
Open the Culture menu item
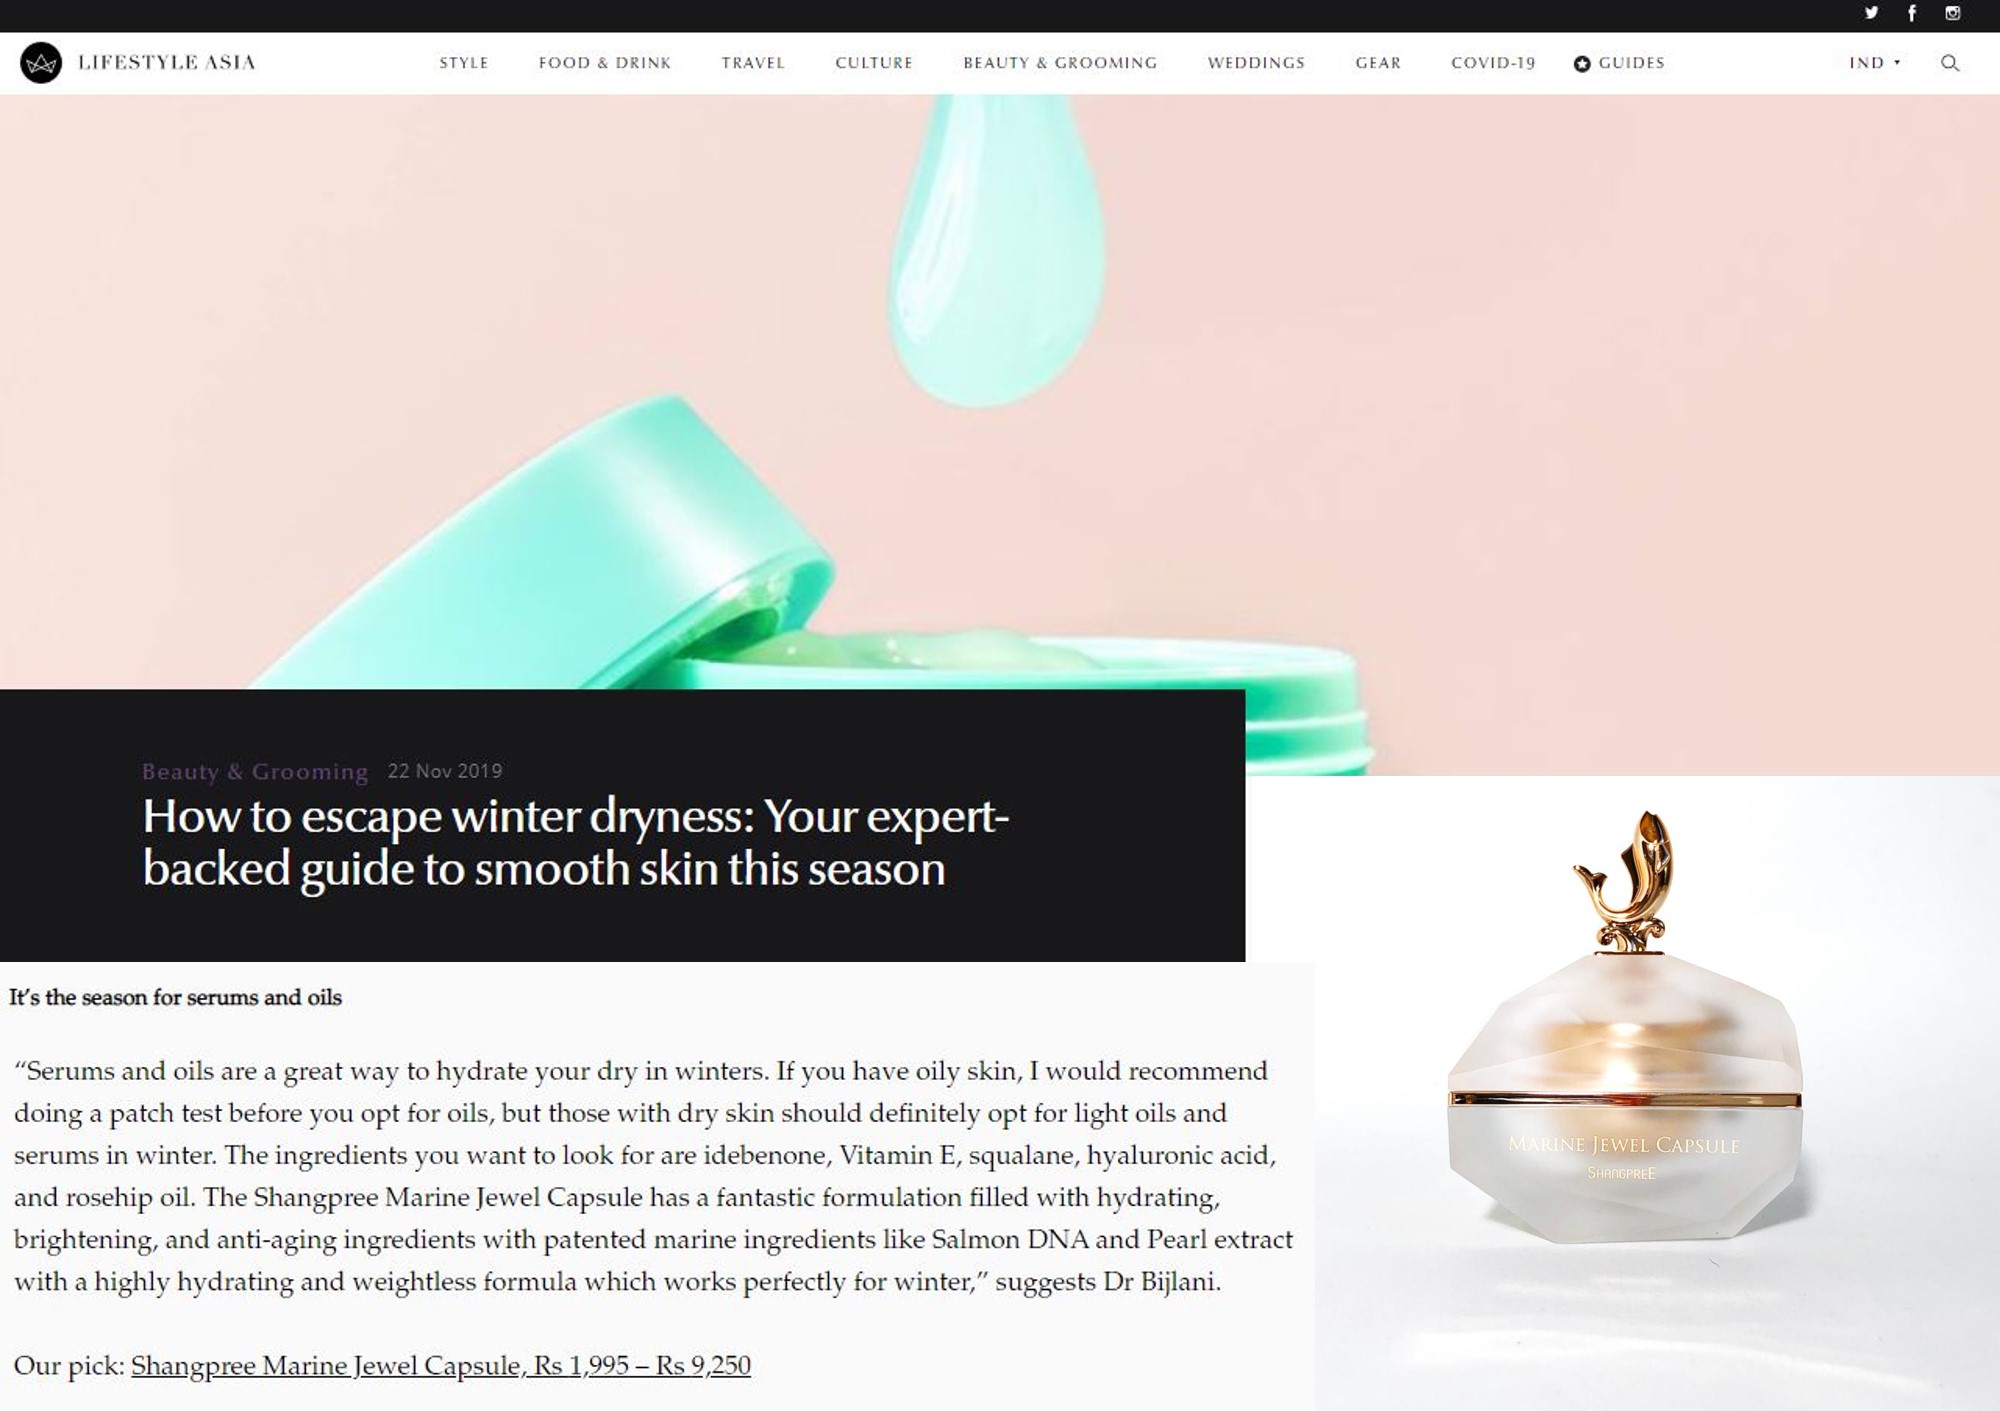coord(874,63)
